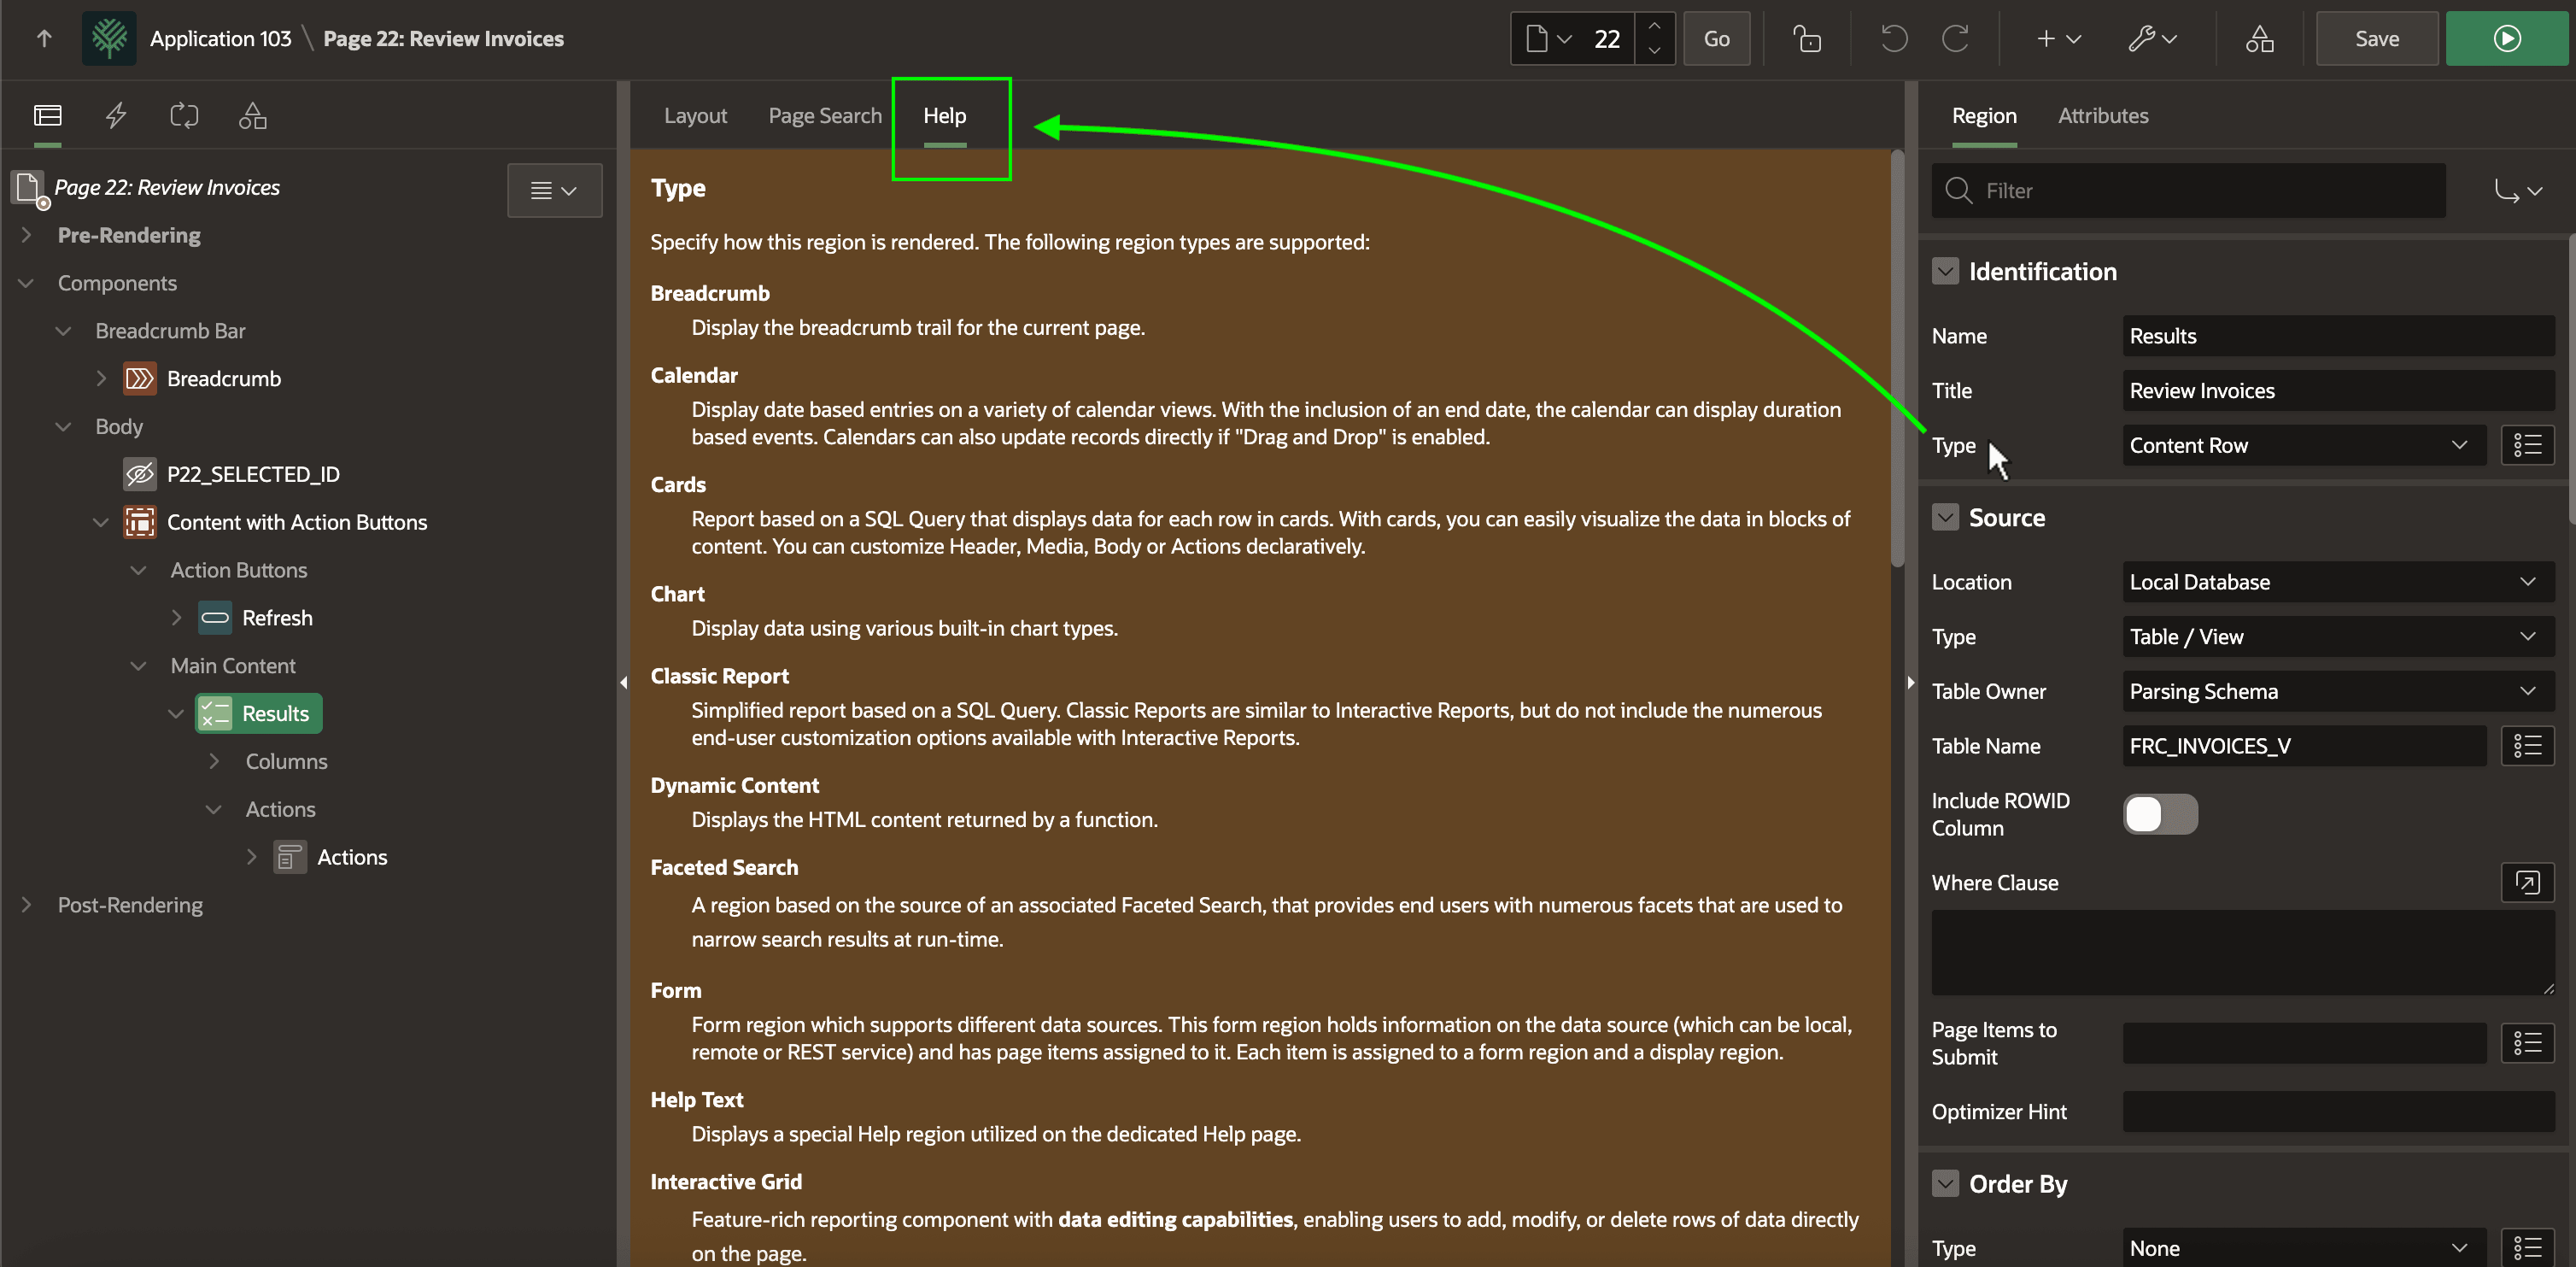Select the Breadcrumb region icon

pyautogui.click(x=140, y=379)
